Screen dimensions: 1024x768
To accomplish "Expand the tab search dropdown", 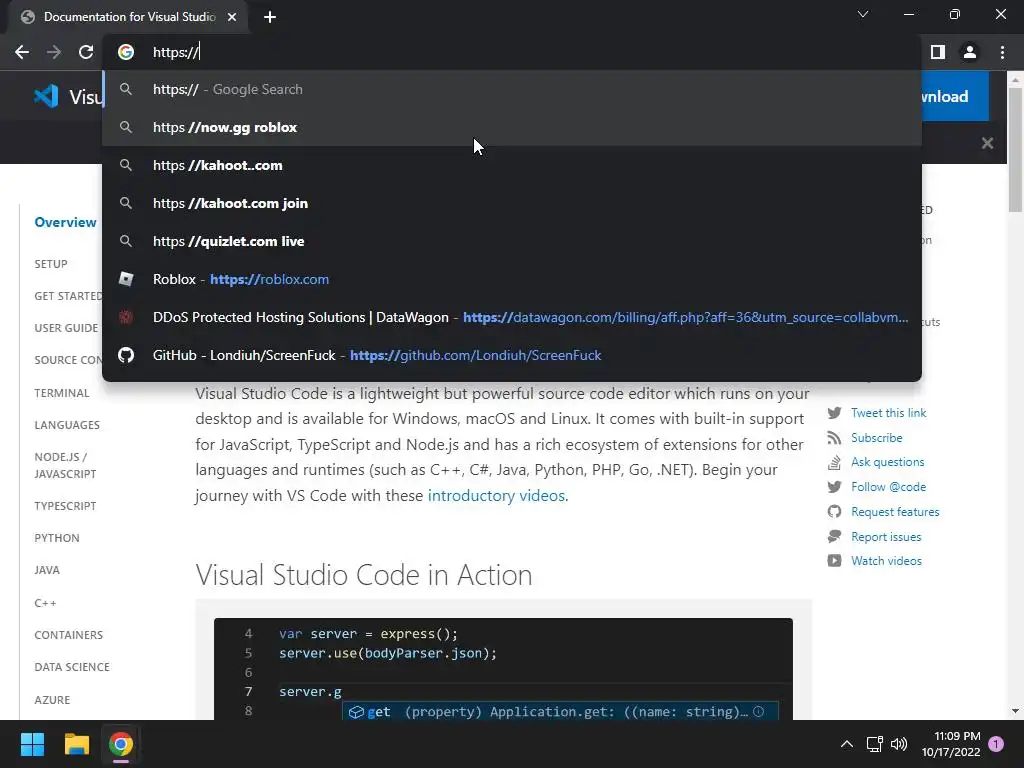I will pos(863,15).
